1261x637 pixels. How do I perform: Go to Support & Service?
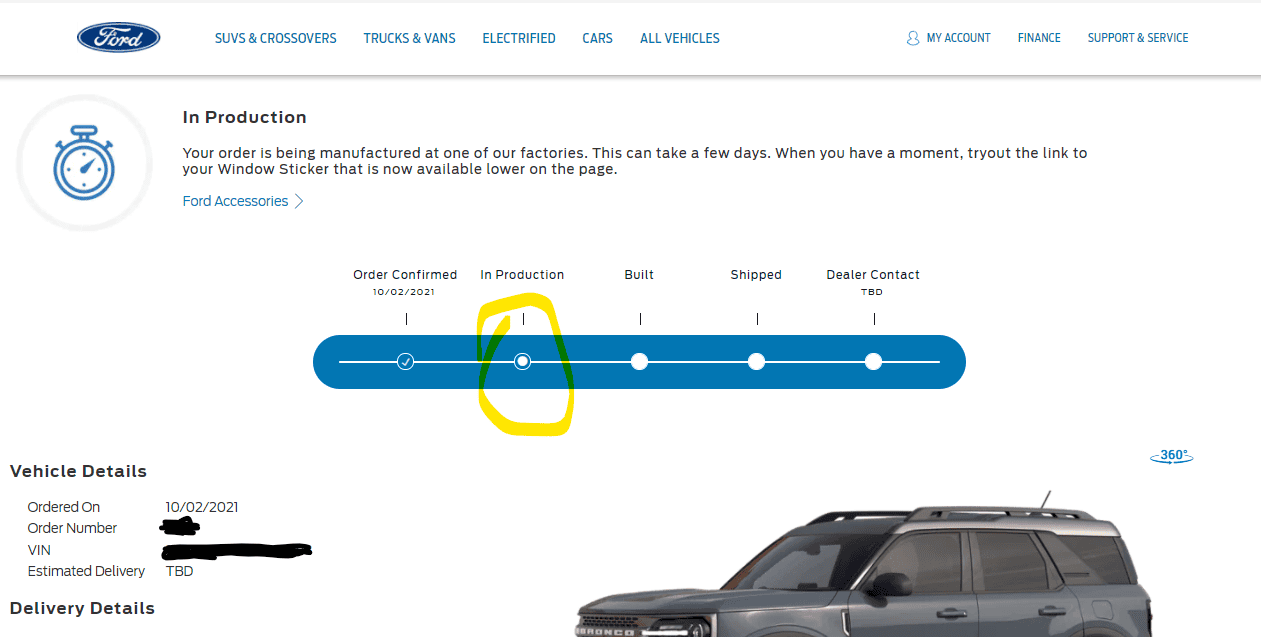tap(1138, 38)
